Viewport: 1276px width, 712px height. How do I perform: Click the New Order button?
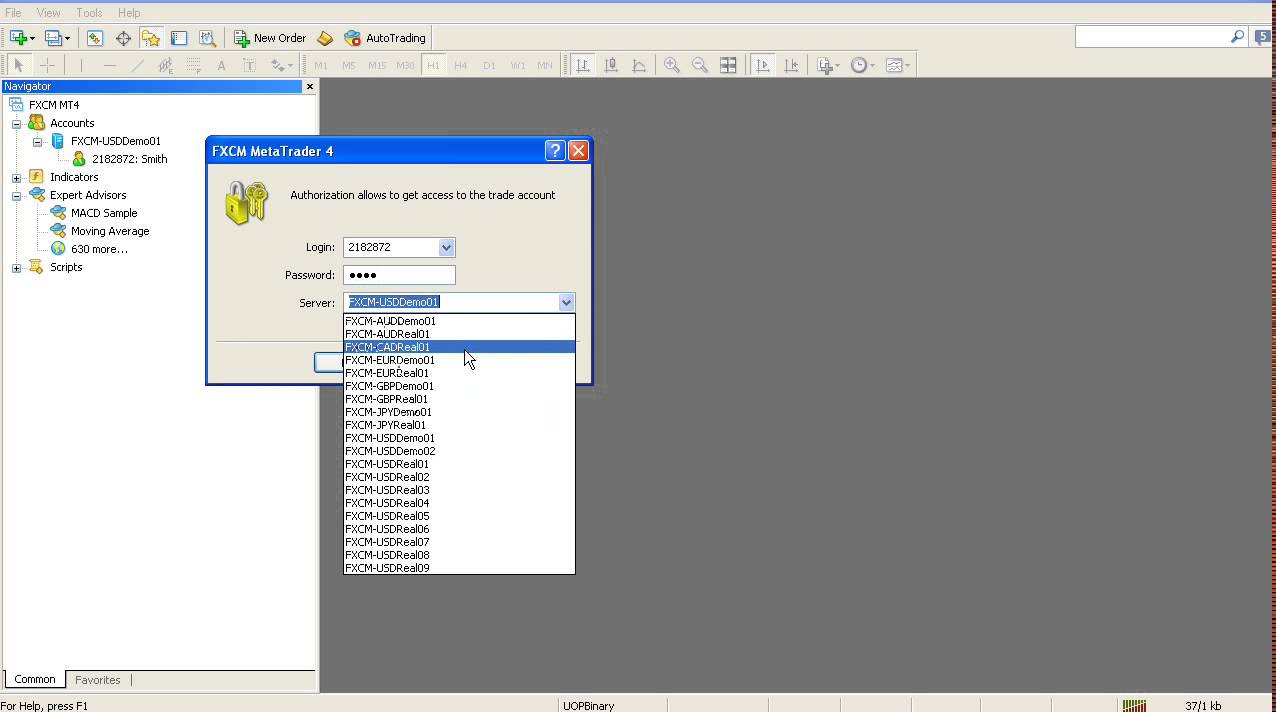270,38
